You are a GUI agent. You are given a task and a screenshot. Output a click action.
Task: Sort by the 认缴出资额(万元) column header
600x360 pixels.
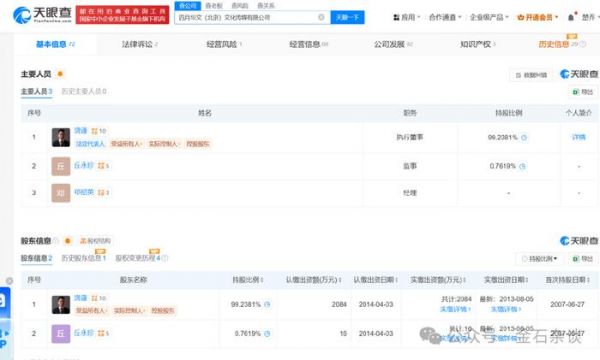click(314, 280)
